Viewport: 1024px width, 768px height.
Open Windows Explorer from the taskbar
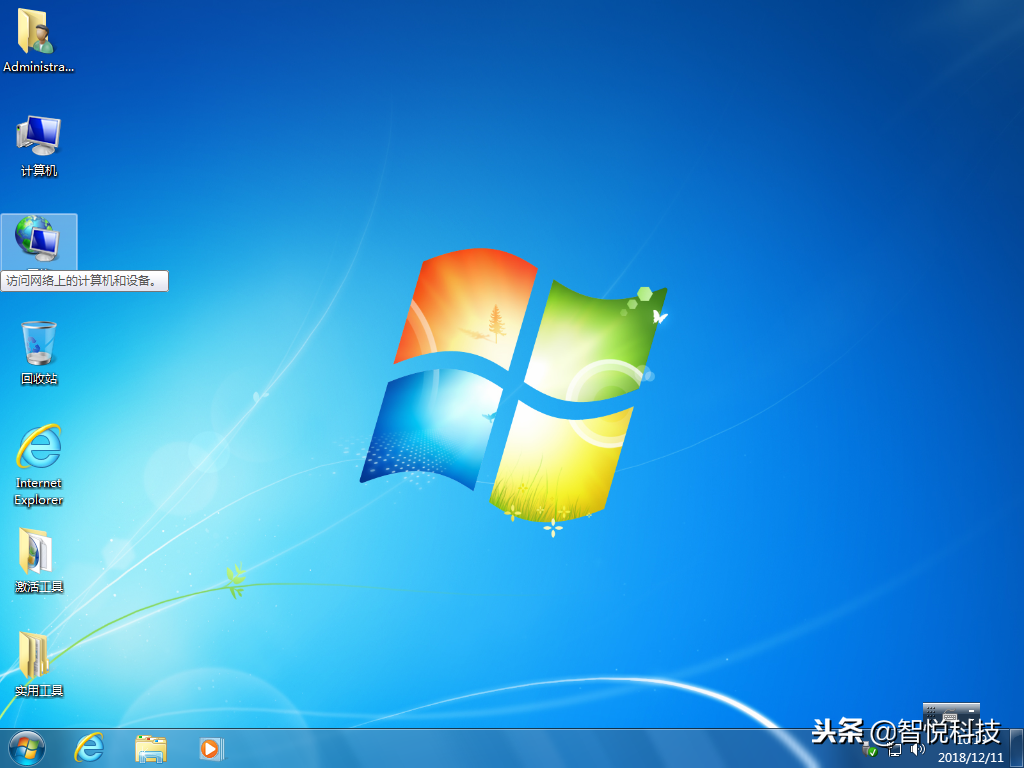[150, 750]
